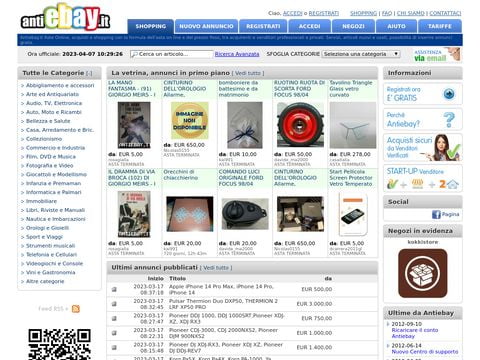Switch to the SHOPPING tab
The width and height of the screenshot is (480, 360).
click(151, 26)
